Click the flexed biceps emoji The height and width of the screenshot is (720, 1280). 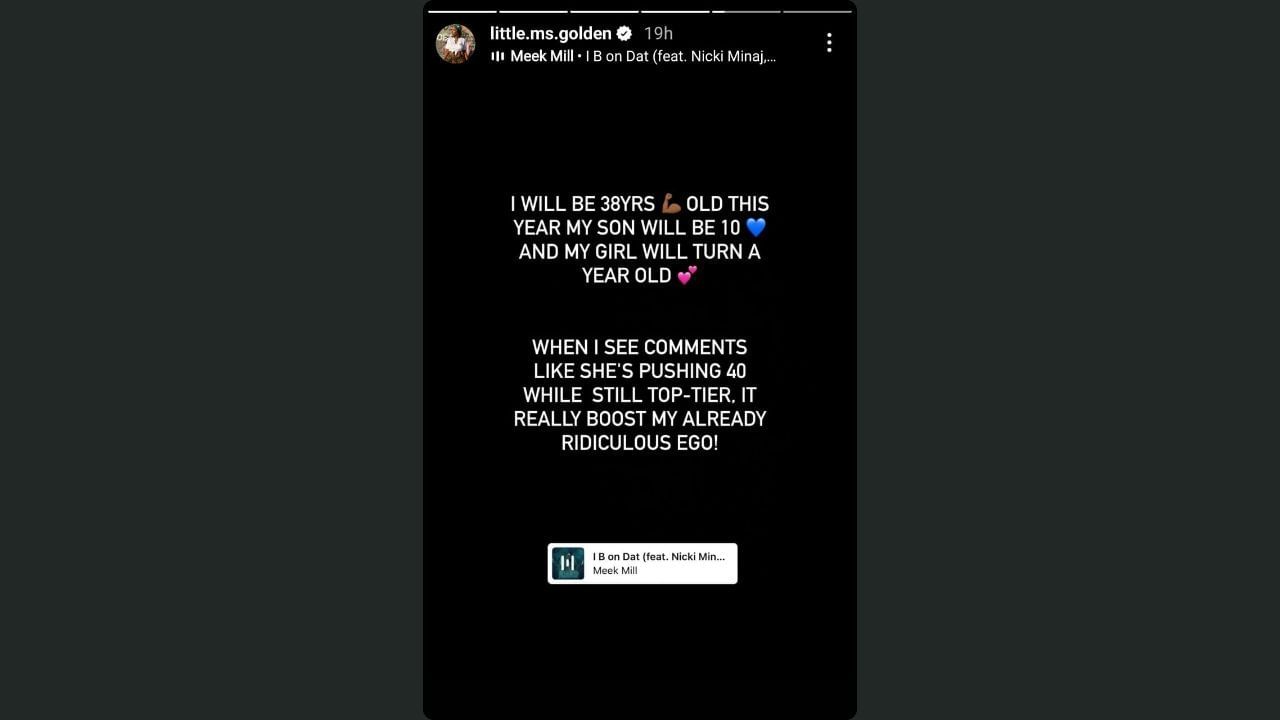671,204
